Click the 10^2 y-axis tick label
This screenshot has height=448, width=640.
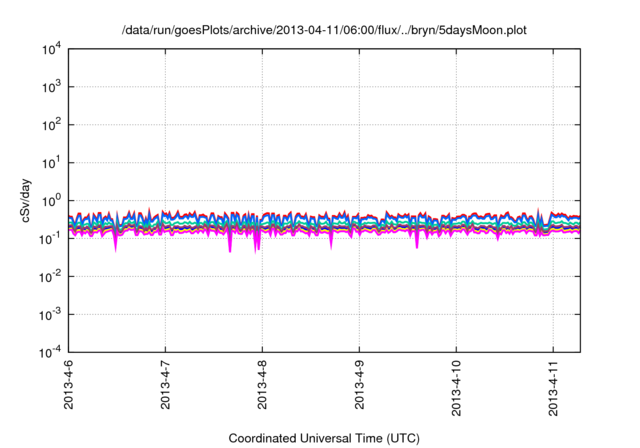[x=51, y=125]
